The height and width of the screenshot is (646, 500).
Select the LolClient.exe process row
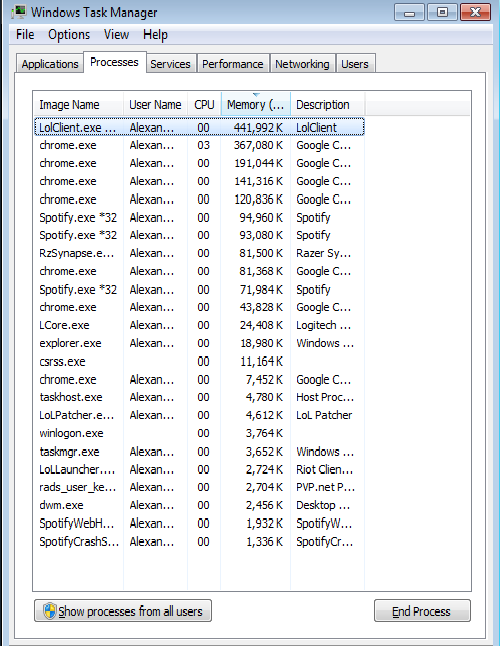(x=199, y=127)
